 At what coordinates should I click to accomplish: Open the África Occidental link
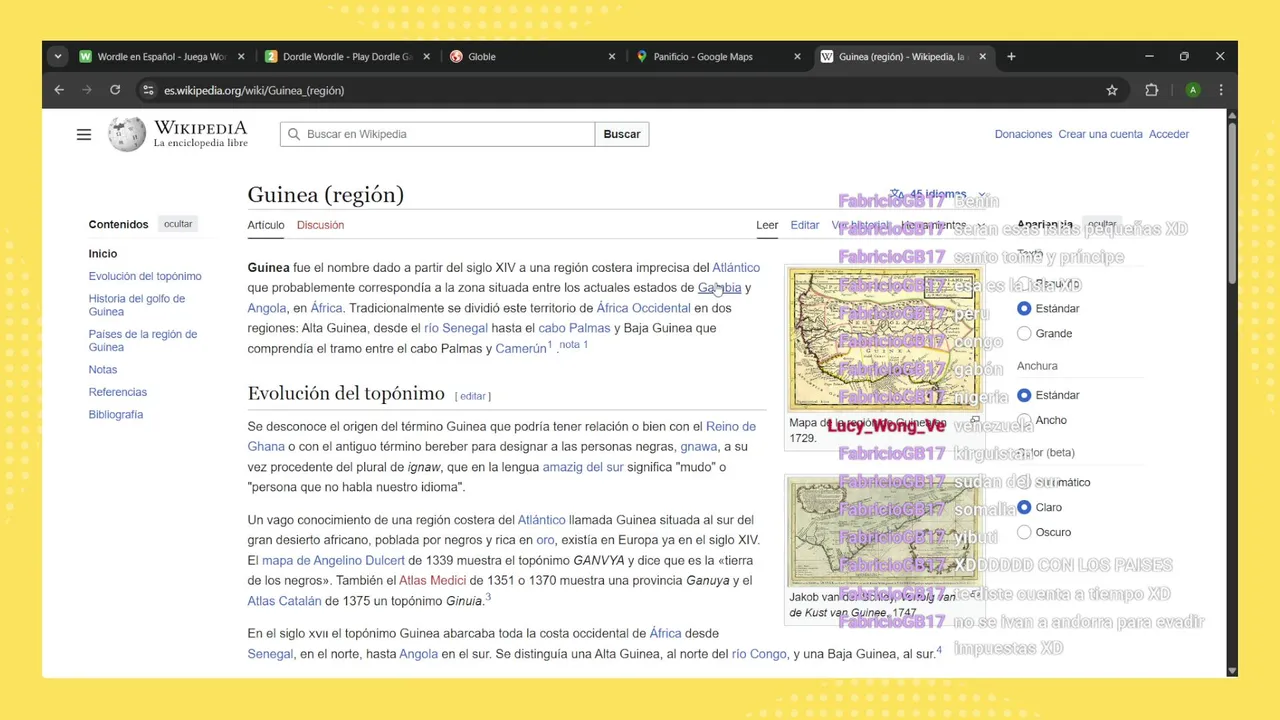tap(643, 308)
